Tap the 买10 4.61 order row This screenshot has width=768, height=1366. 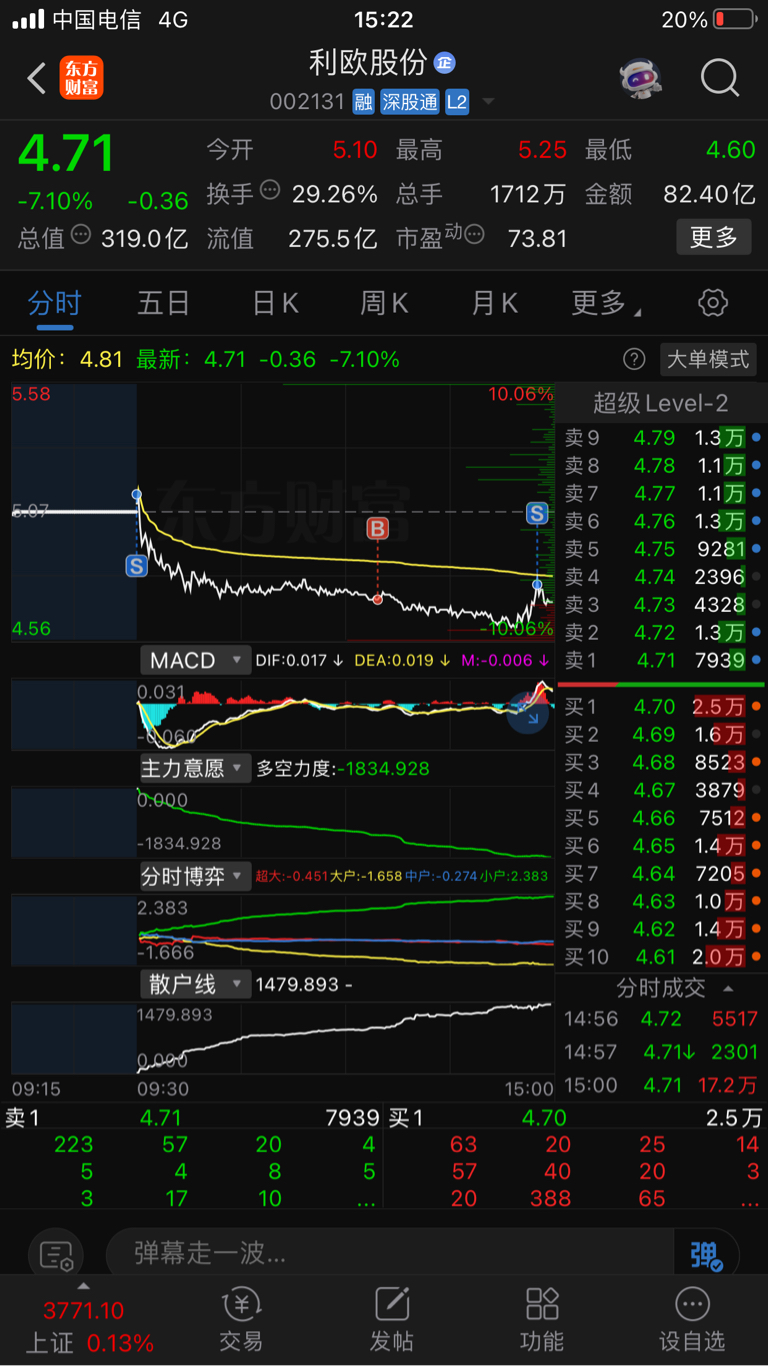(660, 957)
